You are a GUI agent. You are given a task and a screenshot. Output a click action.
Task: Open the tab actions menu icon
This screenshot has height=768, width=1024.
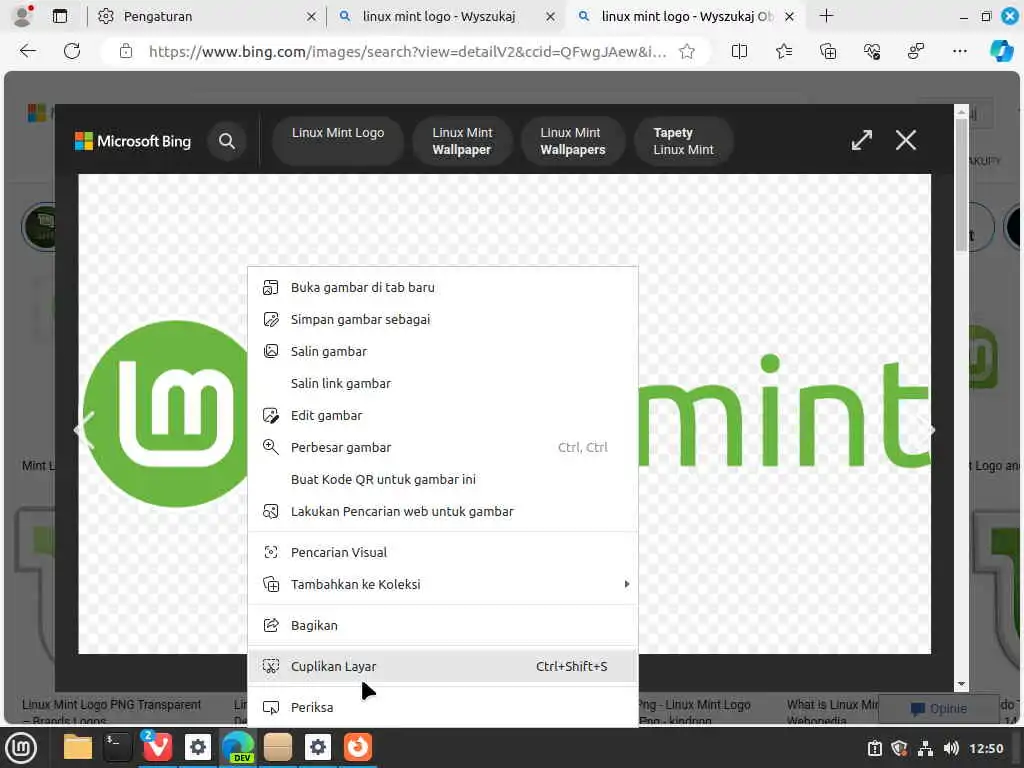click(59, 16)
